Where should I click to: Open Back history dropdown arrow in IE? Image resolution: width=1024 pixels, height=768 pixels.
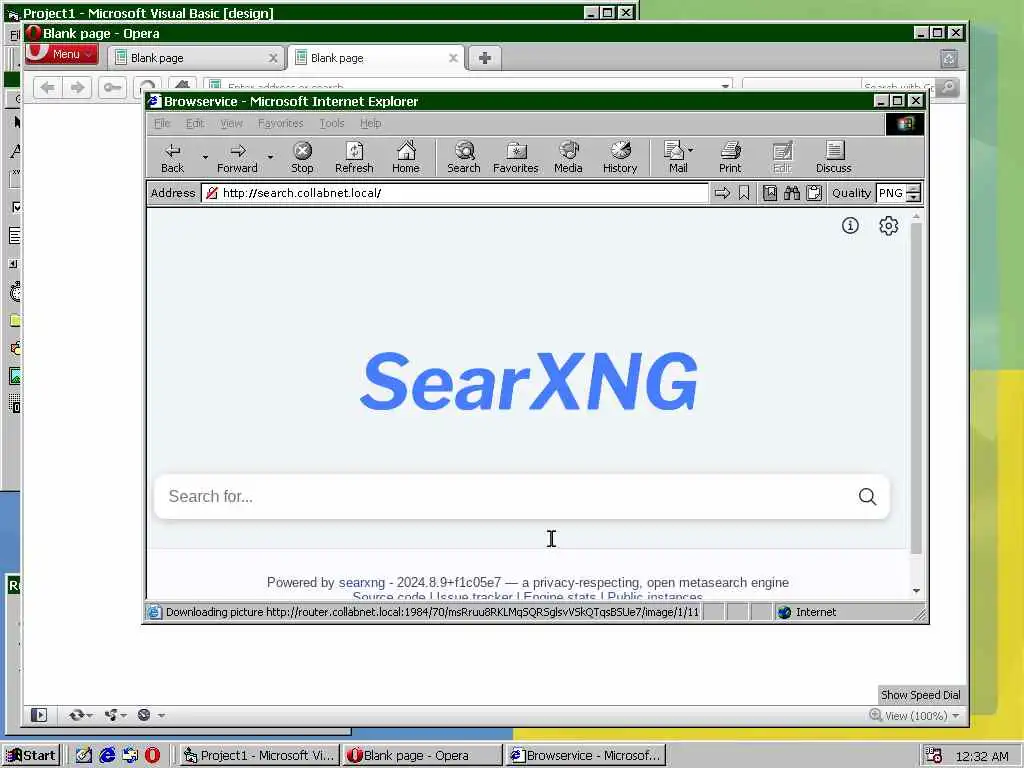coord(205,157)
